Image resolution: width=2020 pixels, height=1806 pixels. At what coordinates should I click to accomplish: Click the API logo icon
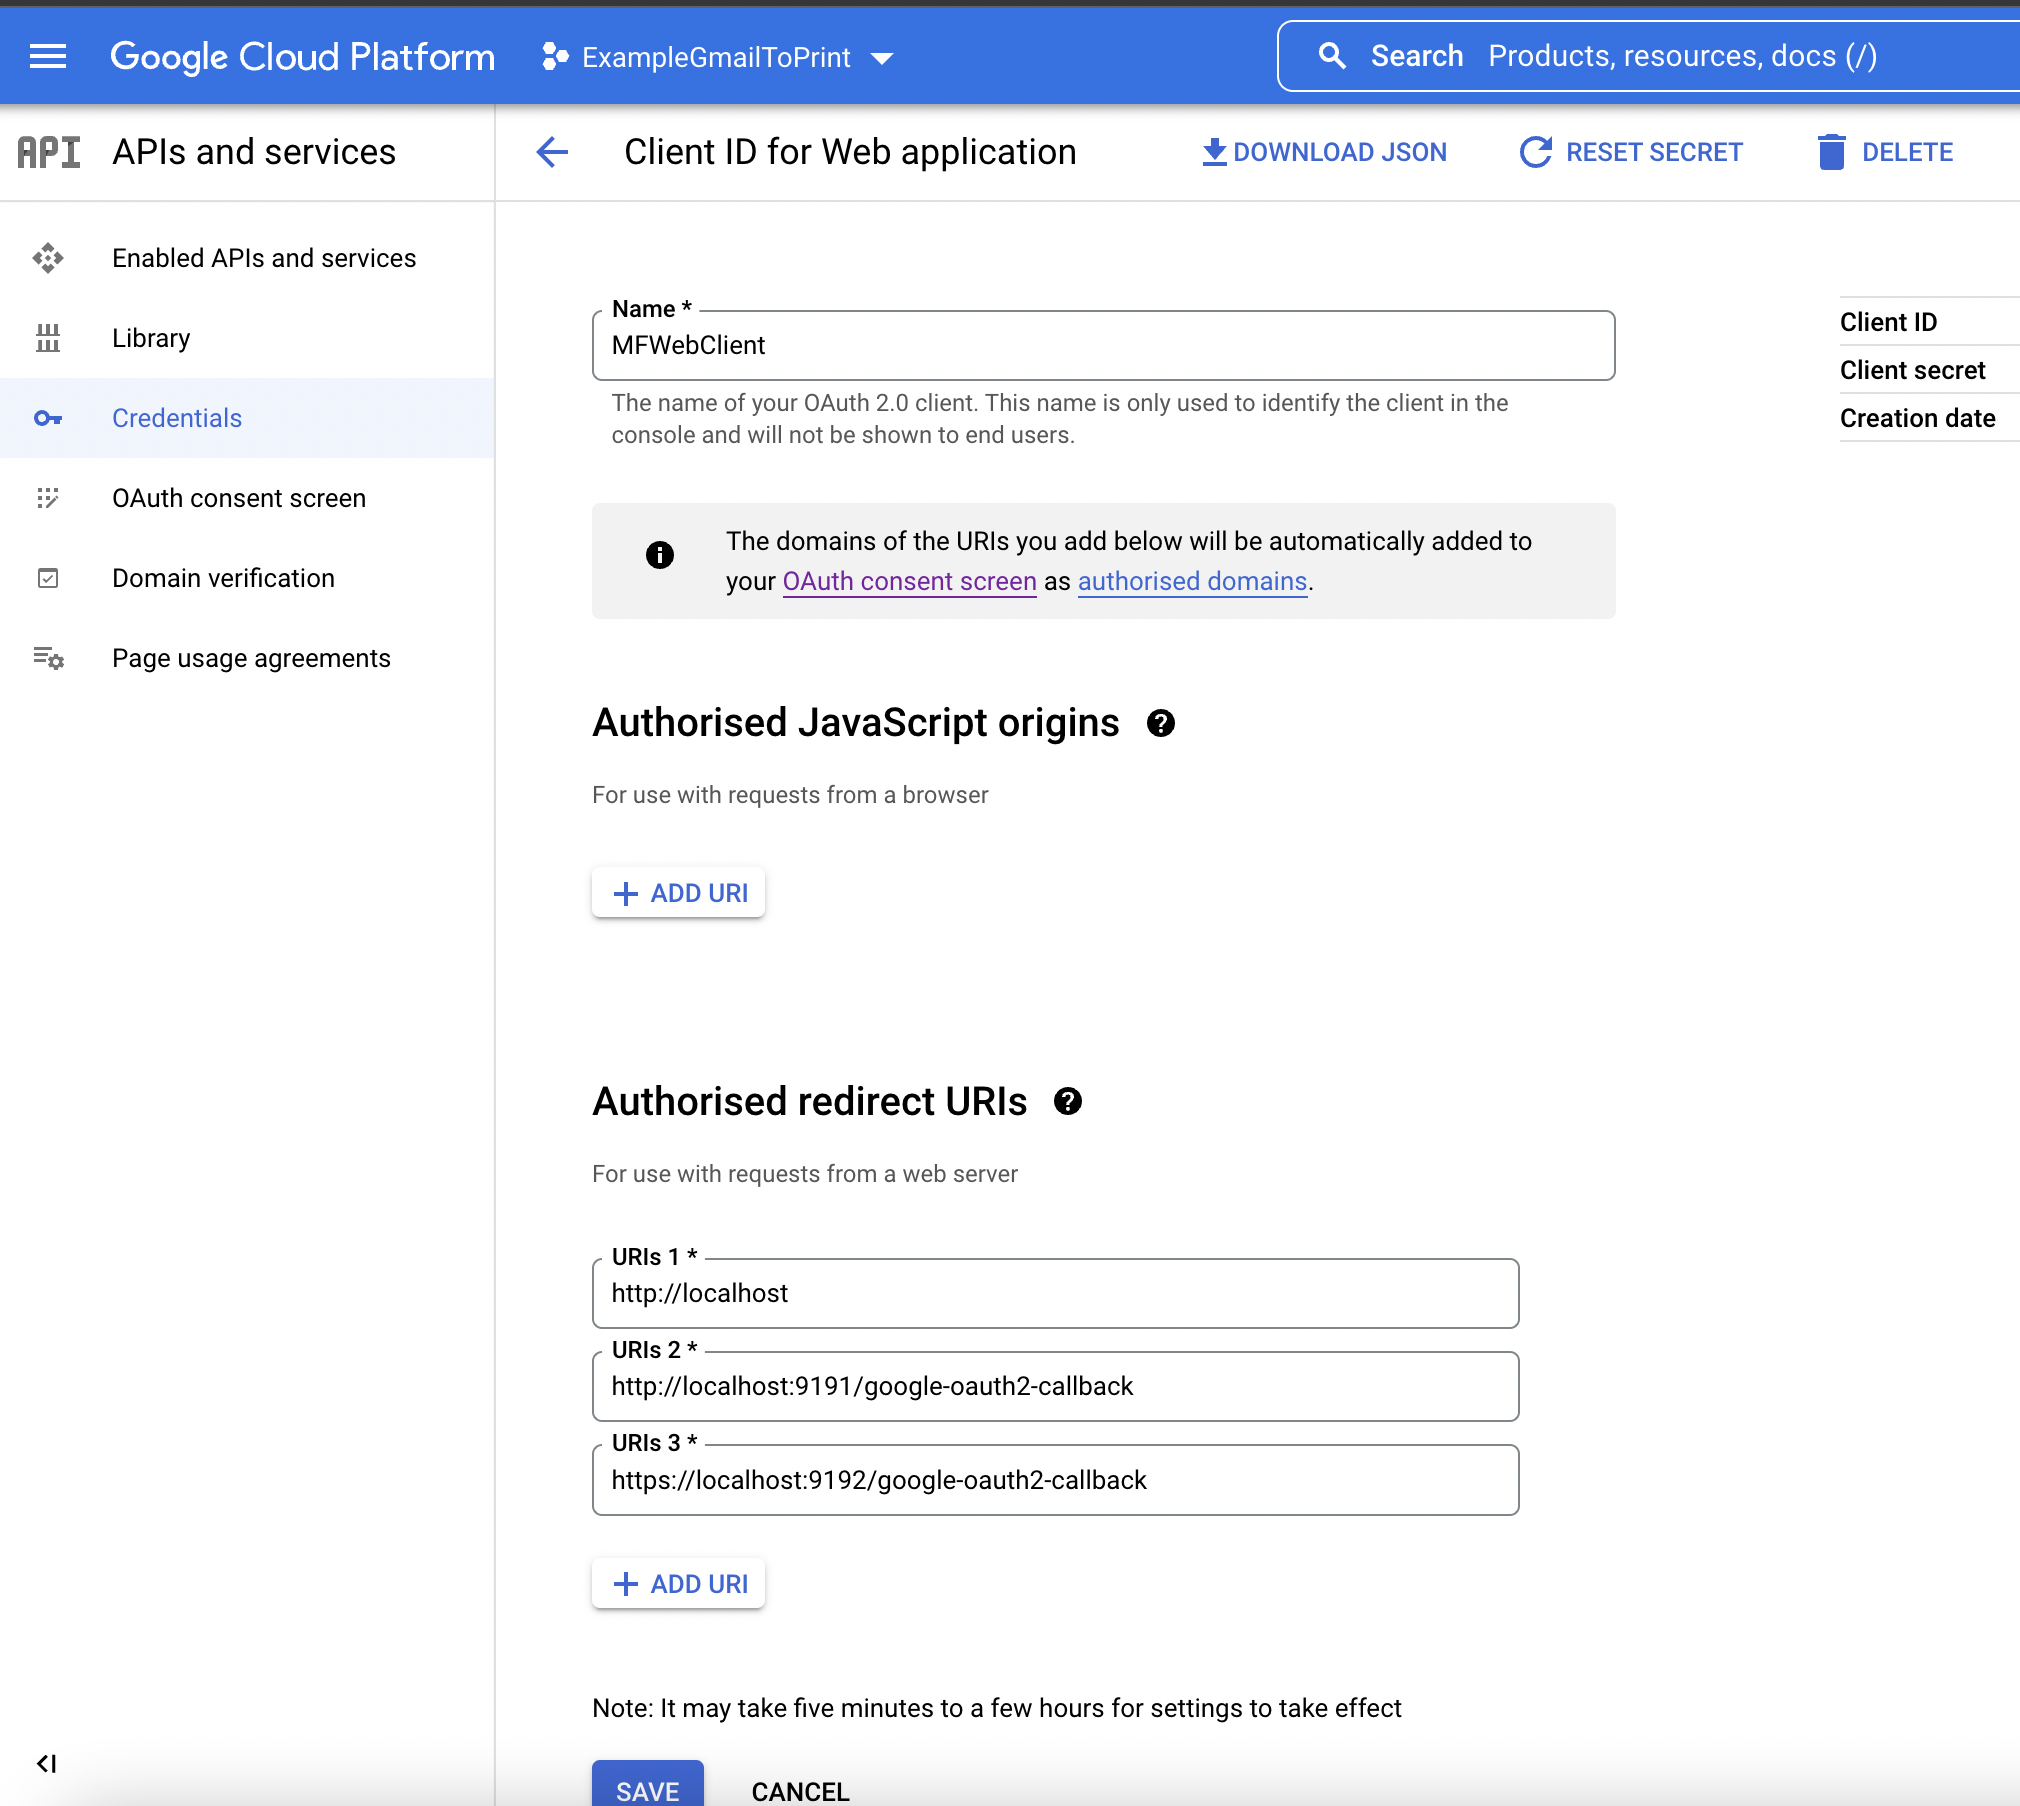[x=49, y=152]
